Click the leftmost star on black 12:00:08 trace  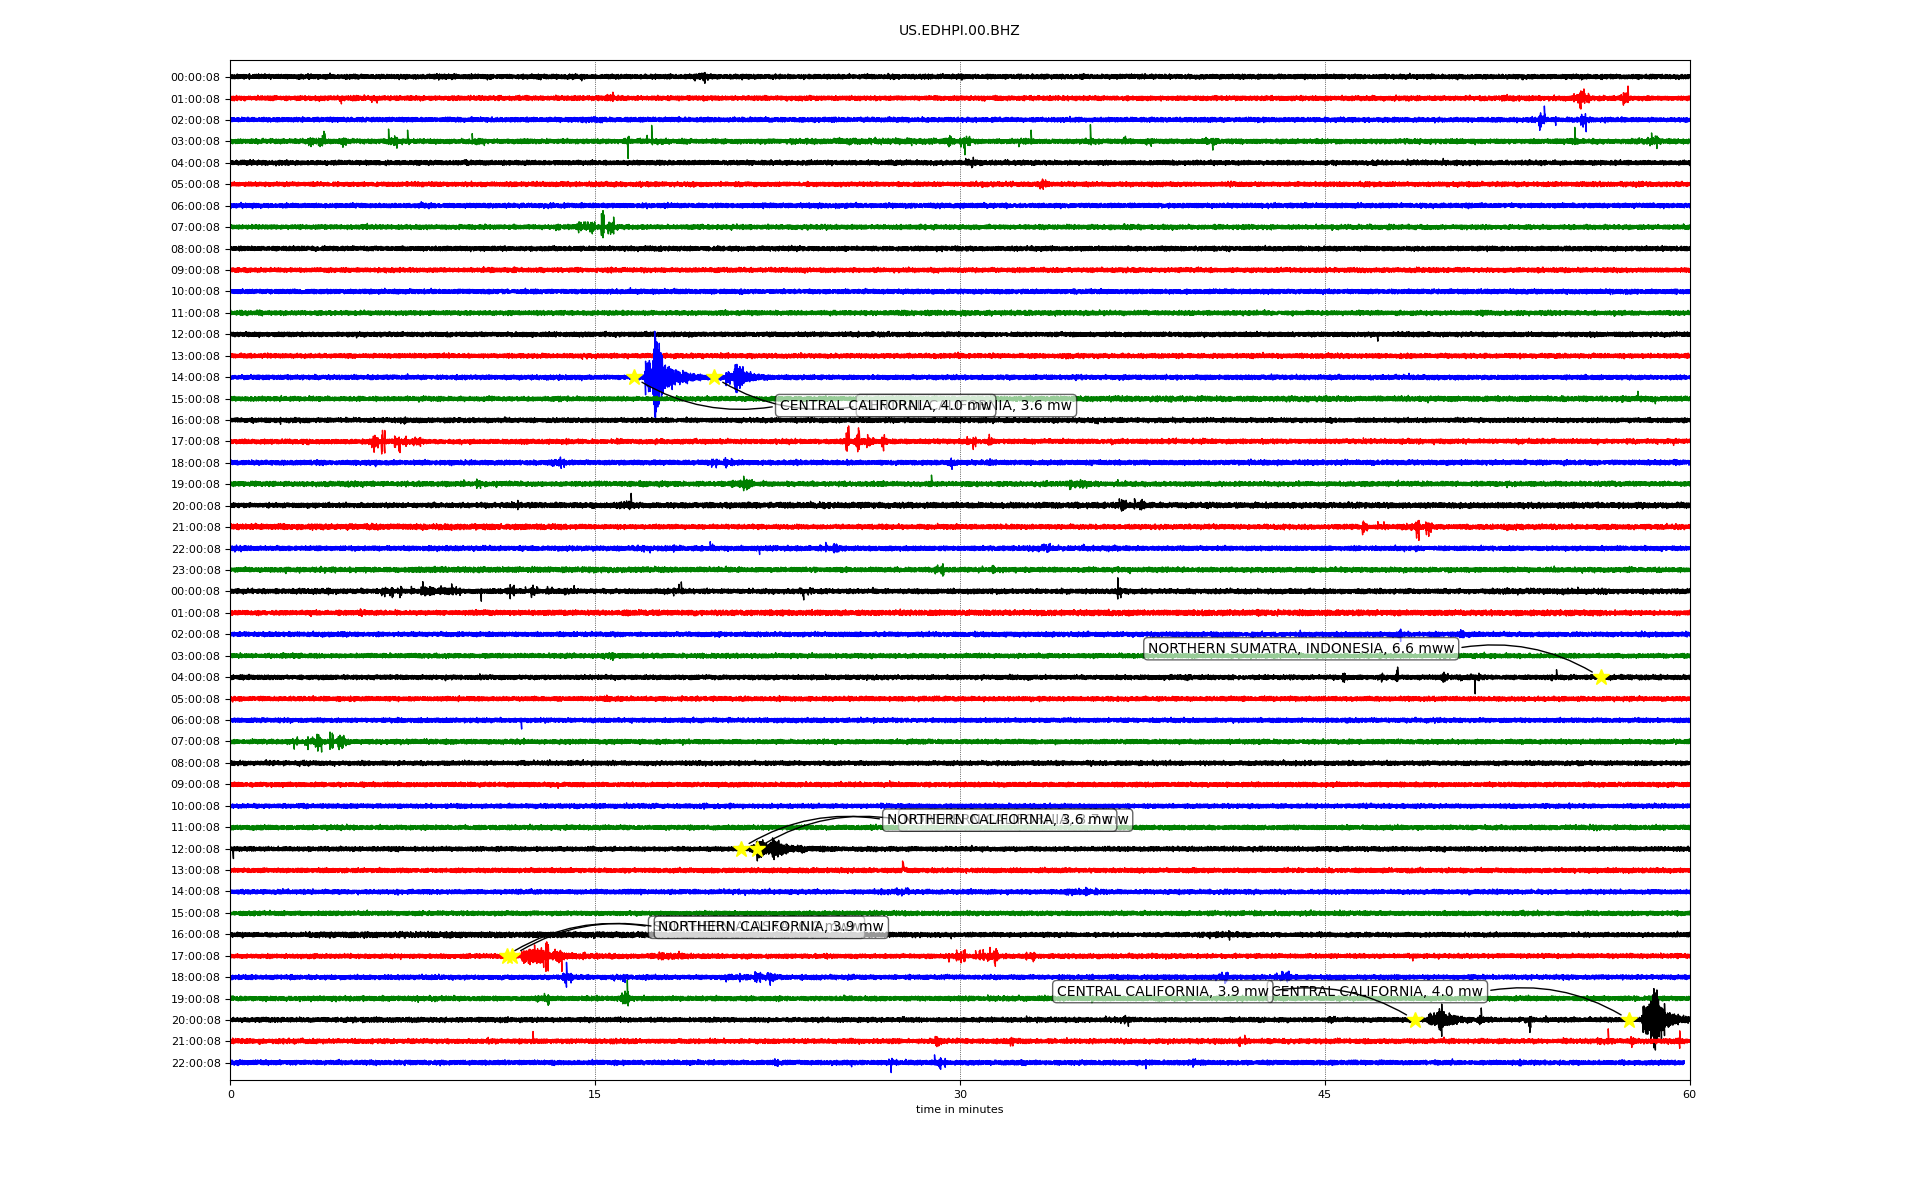(x=741, y=849)
